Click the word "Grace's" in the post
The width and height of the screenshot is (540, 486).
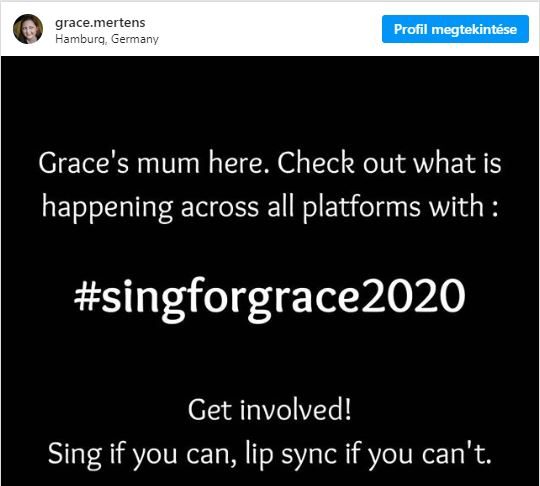(x=84, y=163)
